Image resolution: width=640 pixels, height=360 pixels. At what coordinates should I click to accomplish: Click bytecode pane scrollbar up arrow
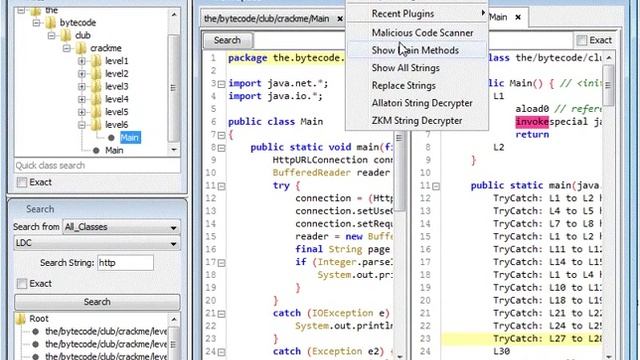pyautogui.click(x=609, y=58)
